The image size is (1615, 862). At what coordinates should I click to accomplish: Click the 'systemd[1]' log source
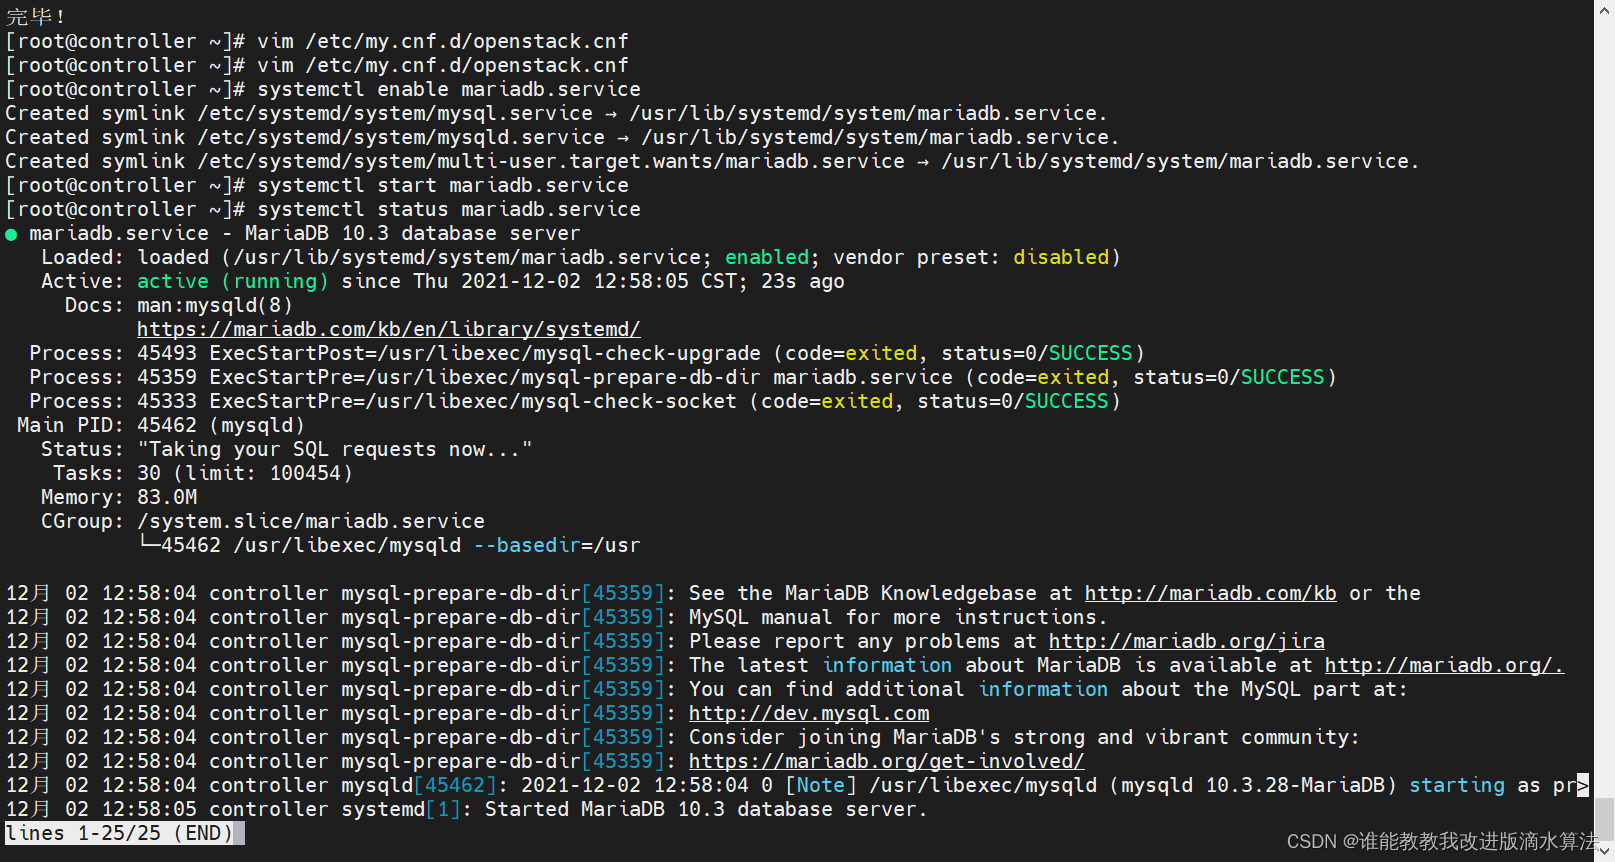[401, 809]
